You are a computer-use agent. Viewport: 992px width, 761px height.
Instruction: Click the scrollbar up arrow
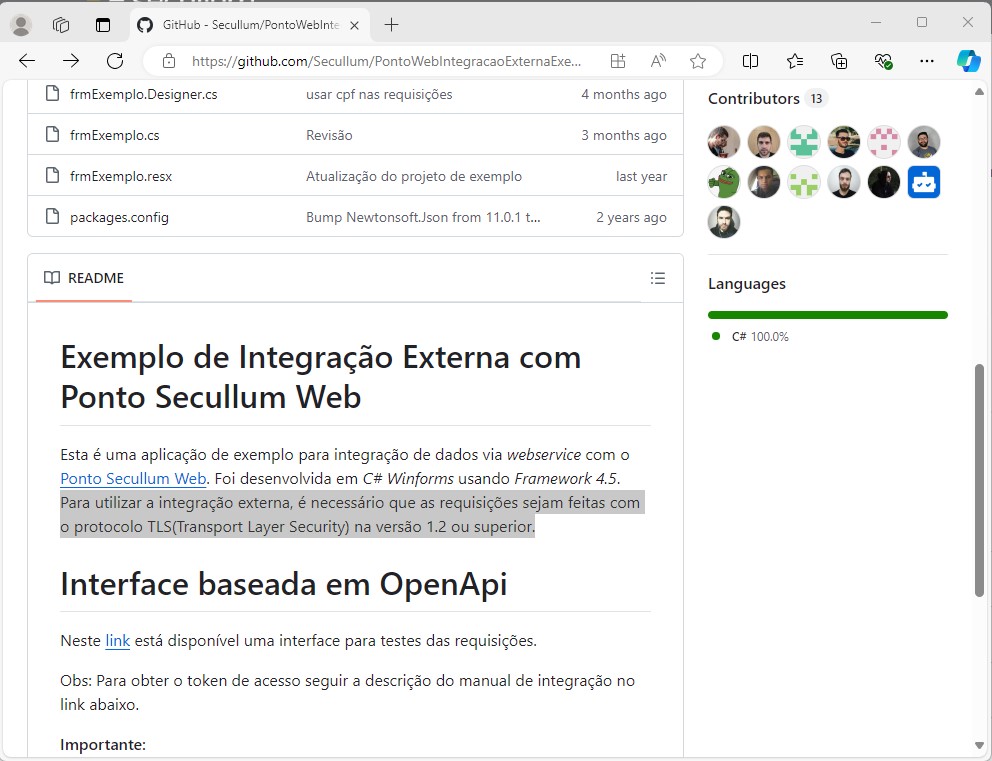pyautogui.click(x=979, y=92)
